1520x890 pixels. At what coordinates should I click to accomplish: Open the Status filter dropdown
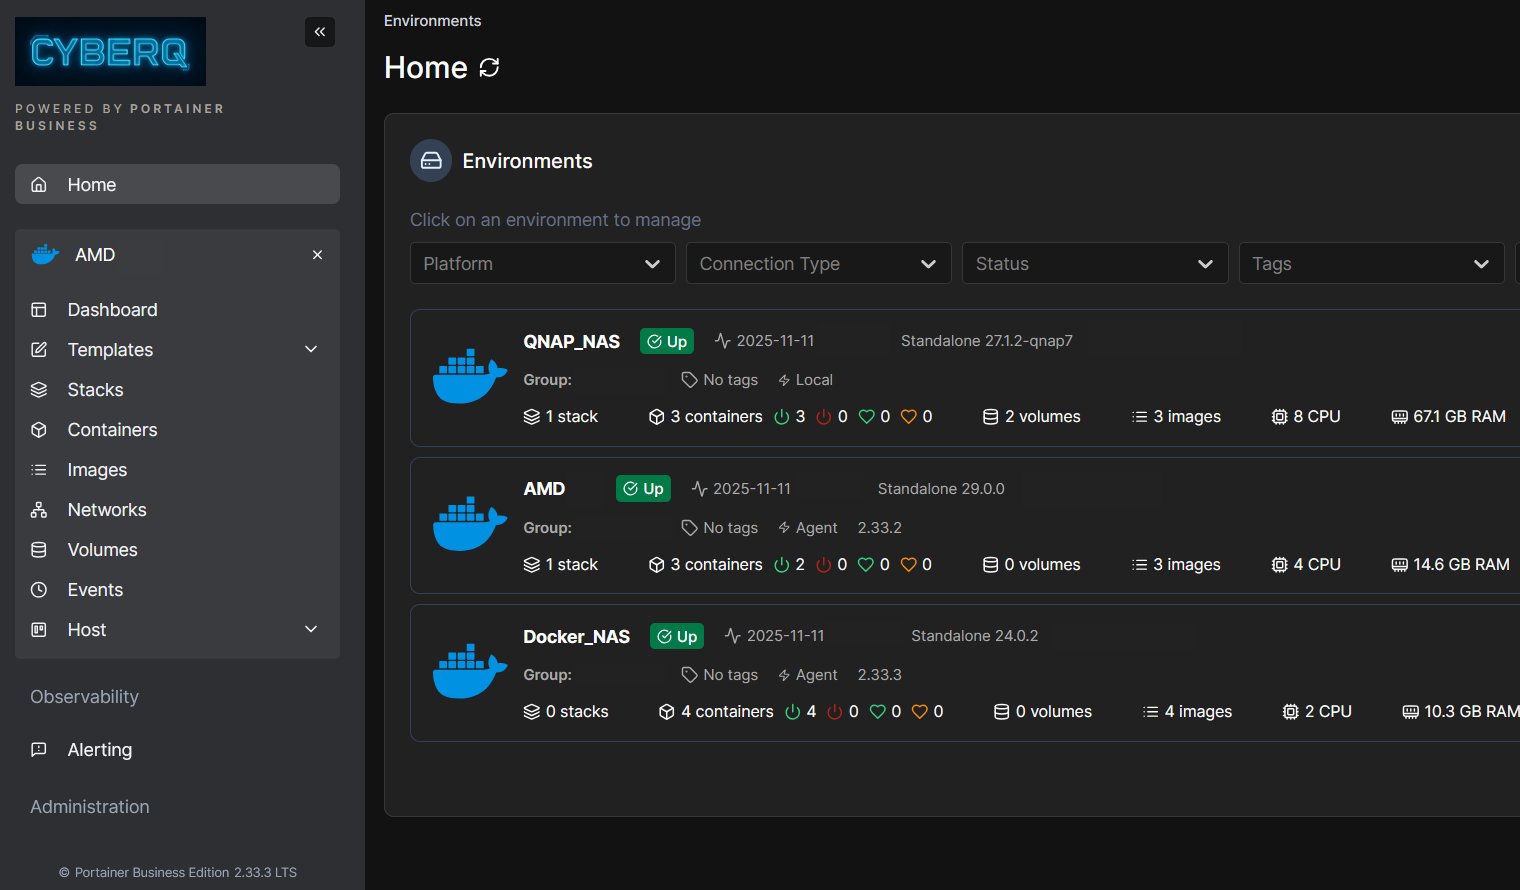(x=1094, y=264)
